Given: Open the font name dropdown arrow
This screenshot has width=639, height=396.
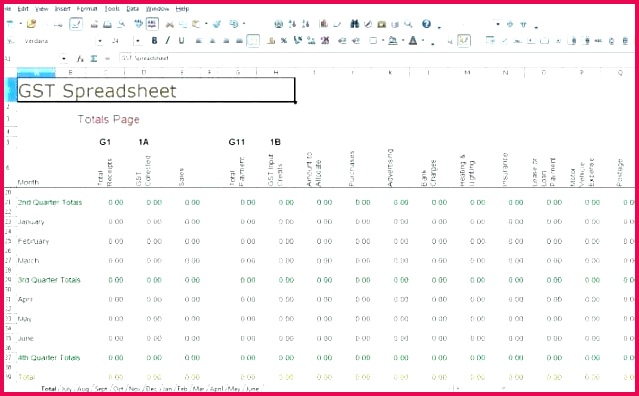Looking at the screenshot, I should coord(99,41).
